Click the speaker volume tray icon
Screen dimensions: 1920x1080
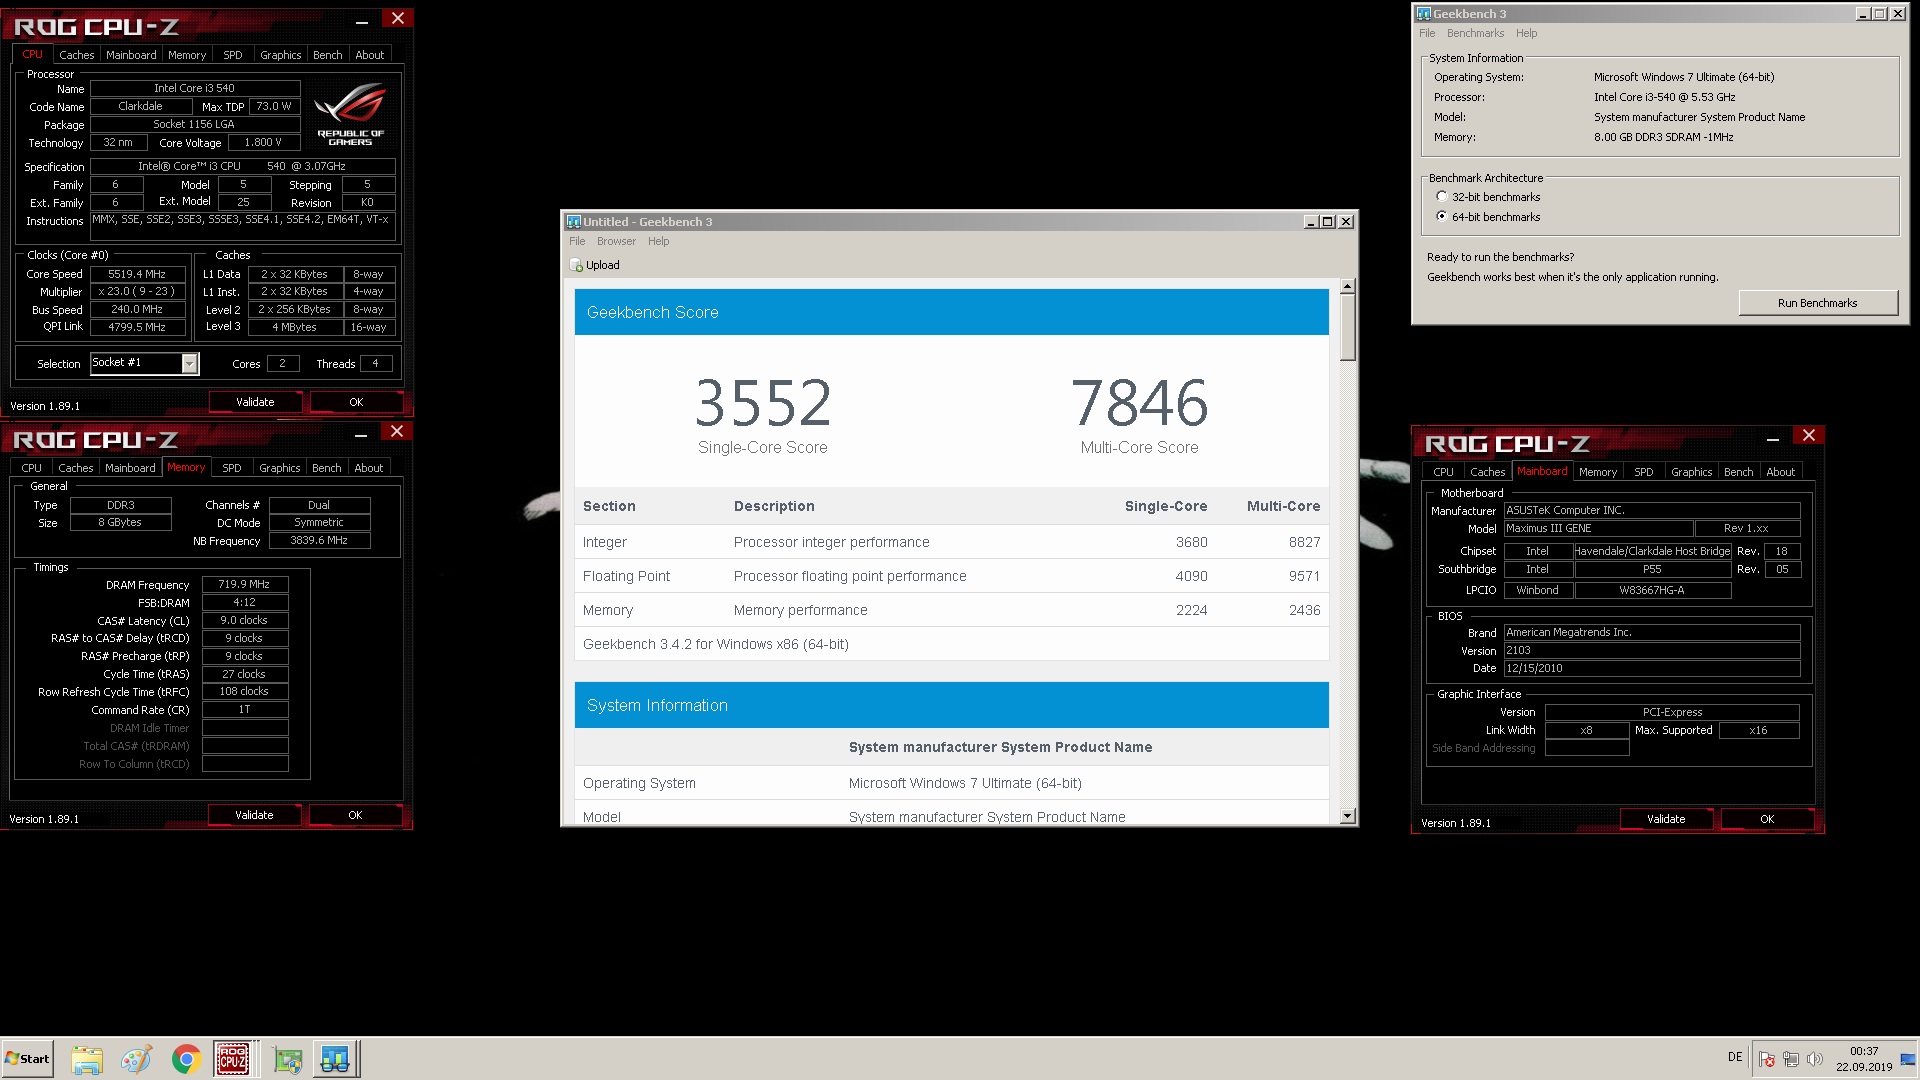pyautogui.click(x=1815, y=1059)
